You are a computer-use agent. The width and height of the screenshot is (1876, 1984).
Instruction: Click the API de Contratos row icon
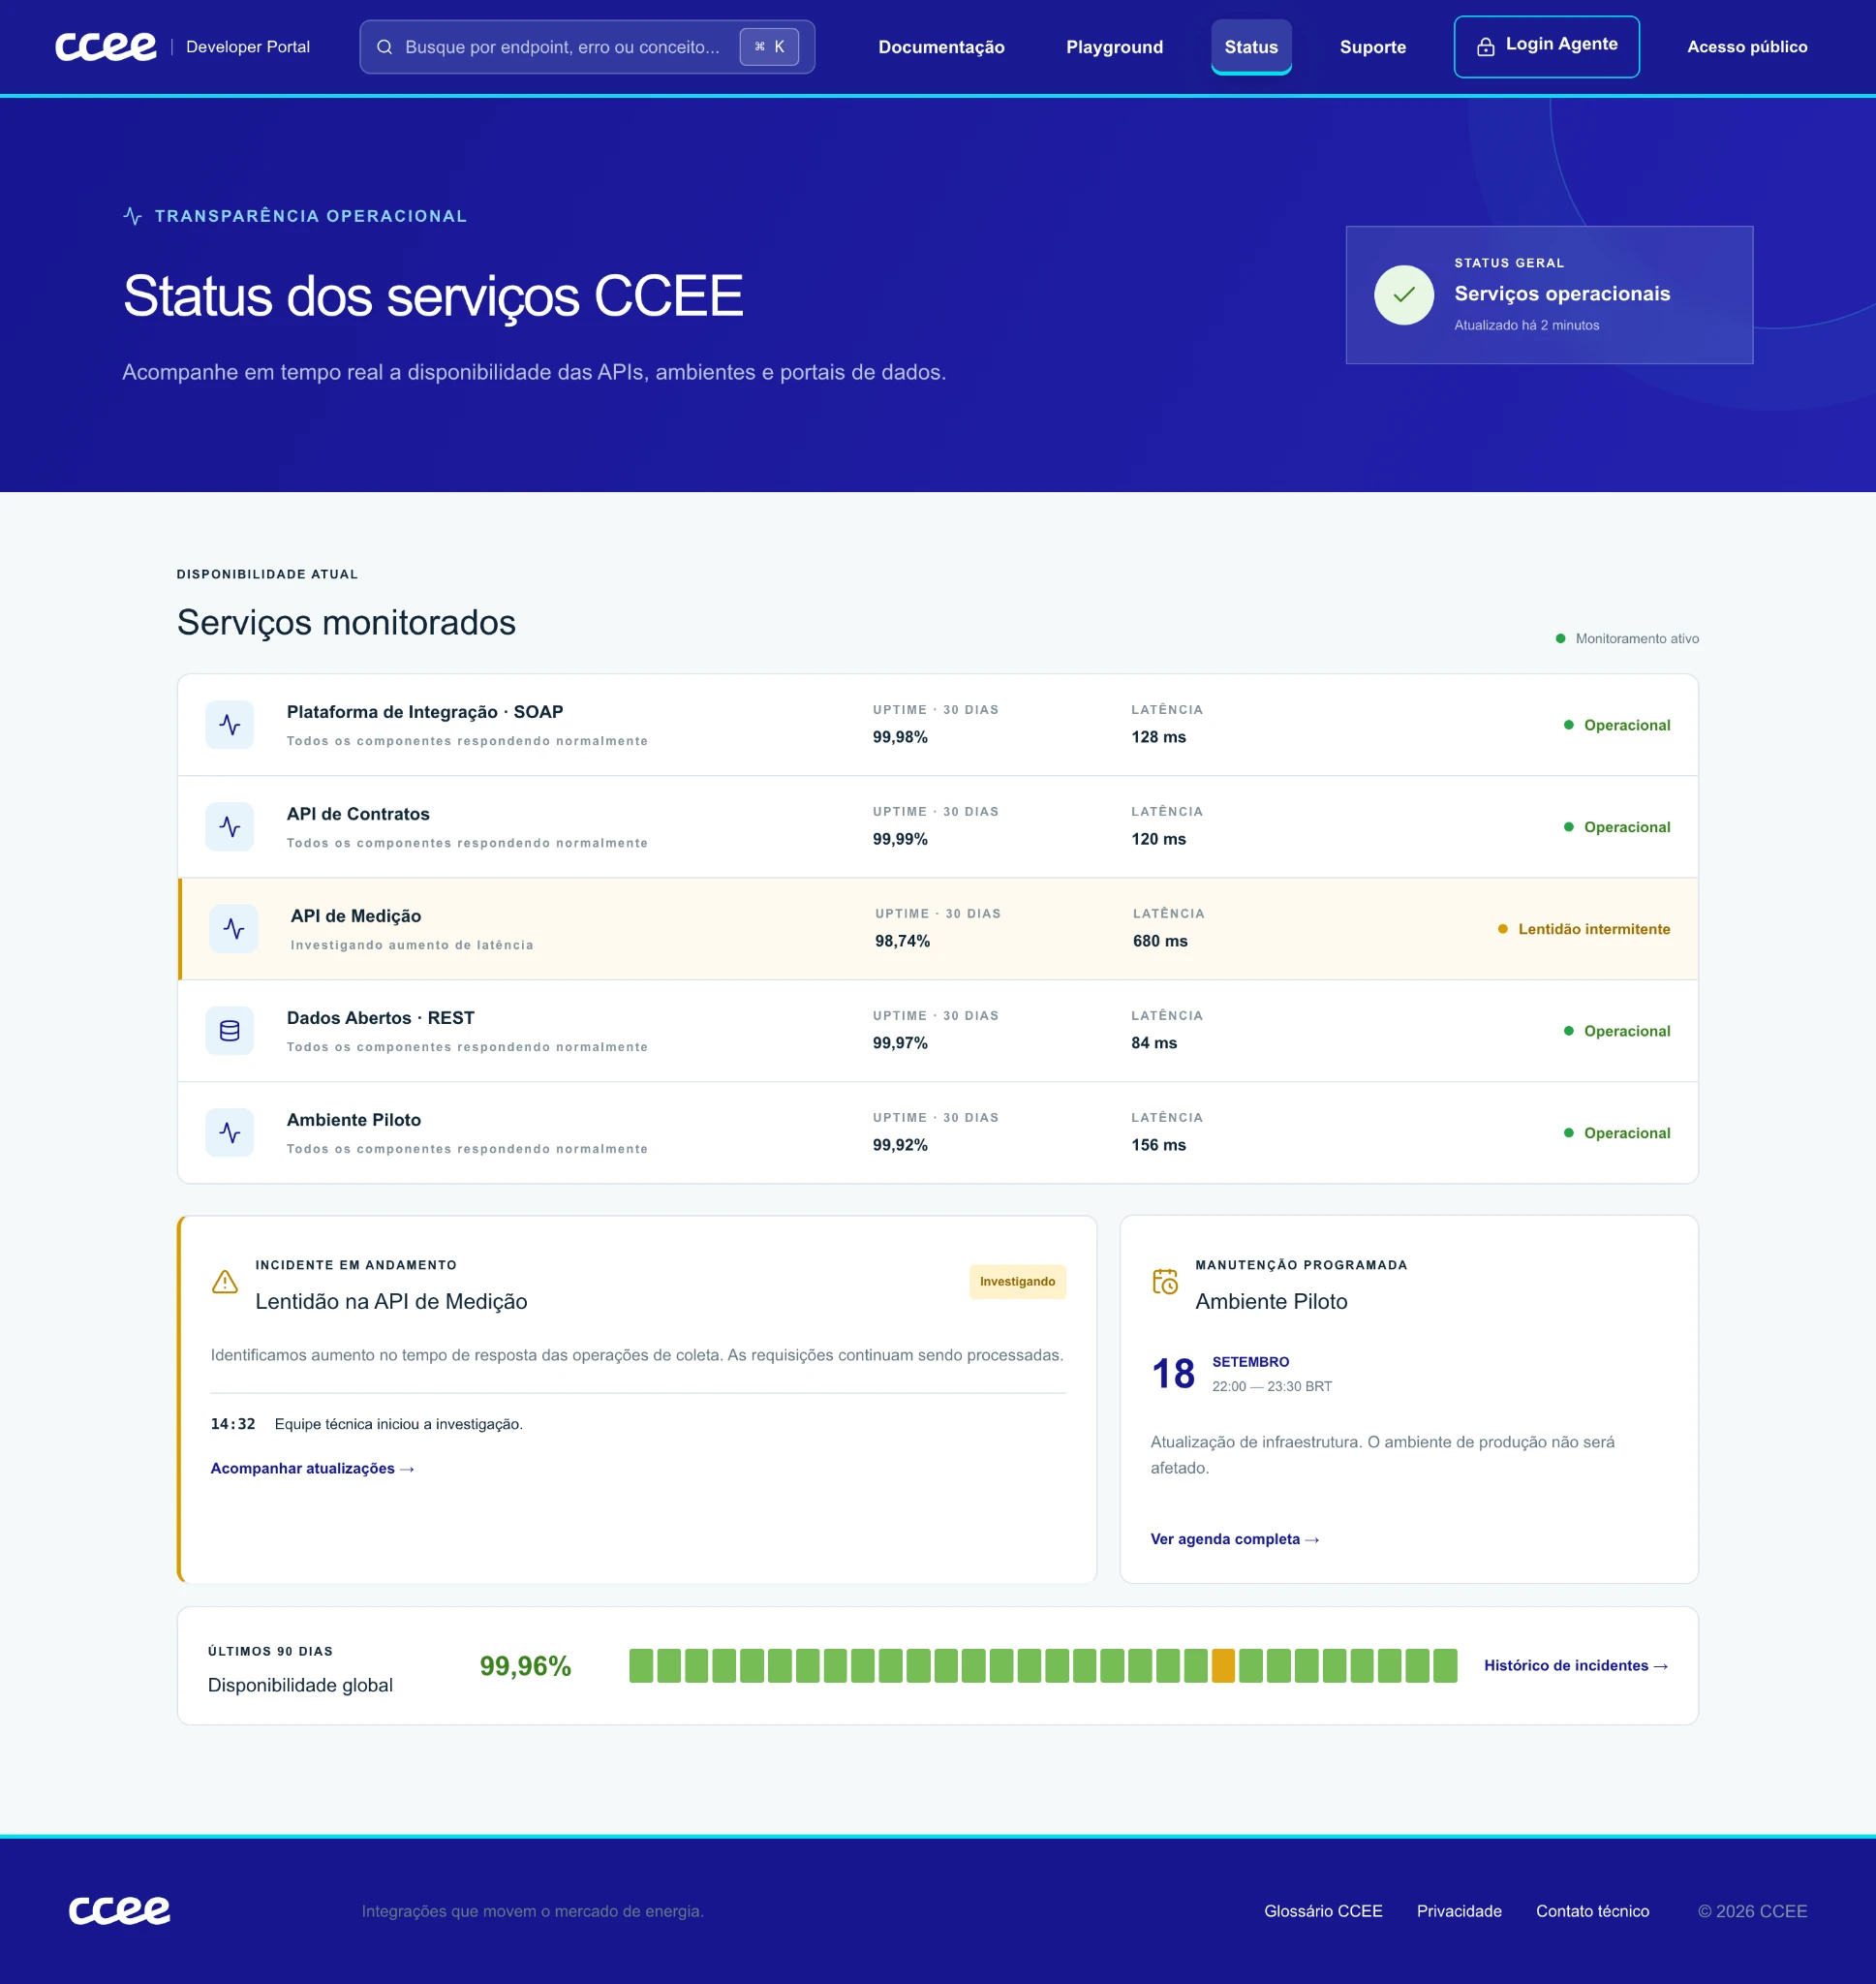tap(230, 827)
